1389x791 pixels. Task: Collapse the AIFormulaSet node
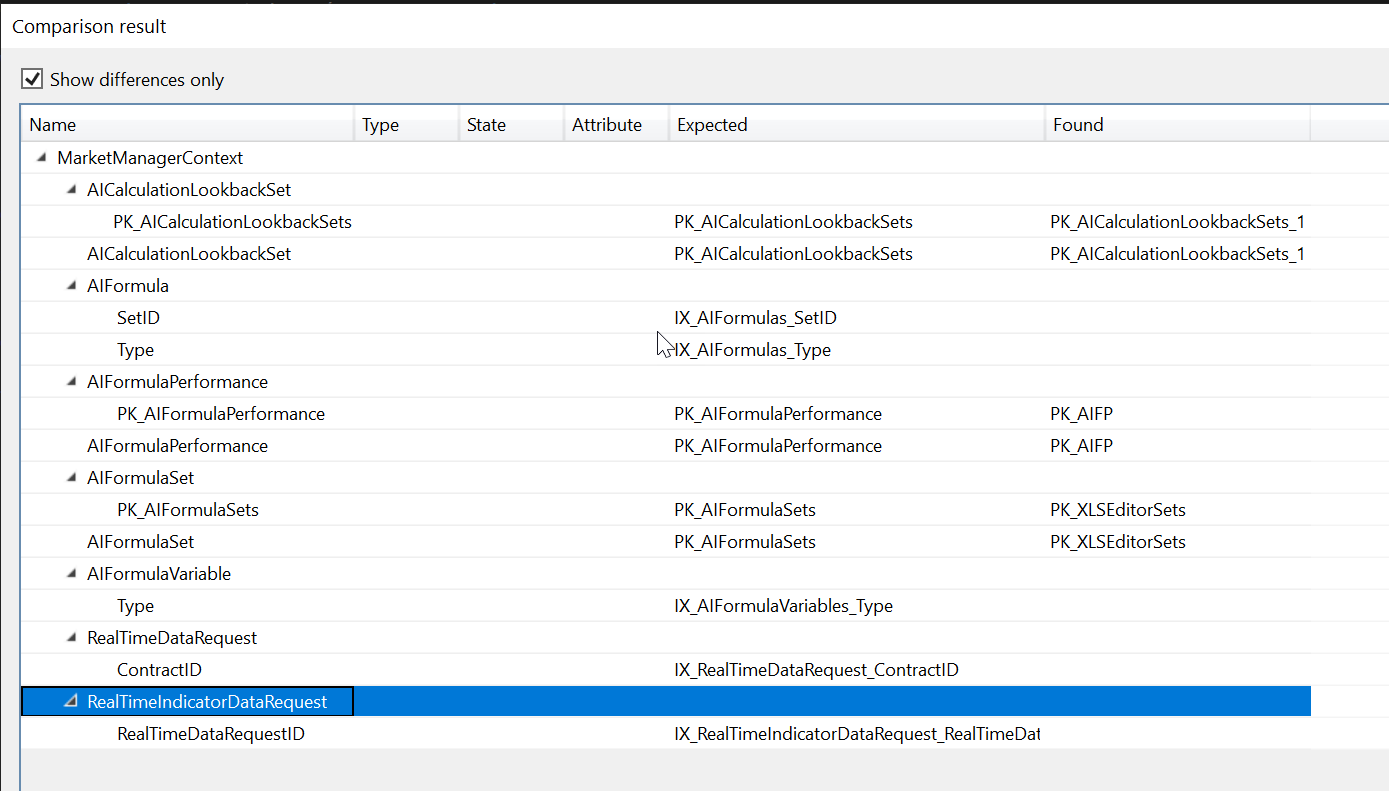(x=70, y=477)
